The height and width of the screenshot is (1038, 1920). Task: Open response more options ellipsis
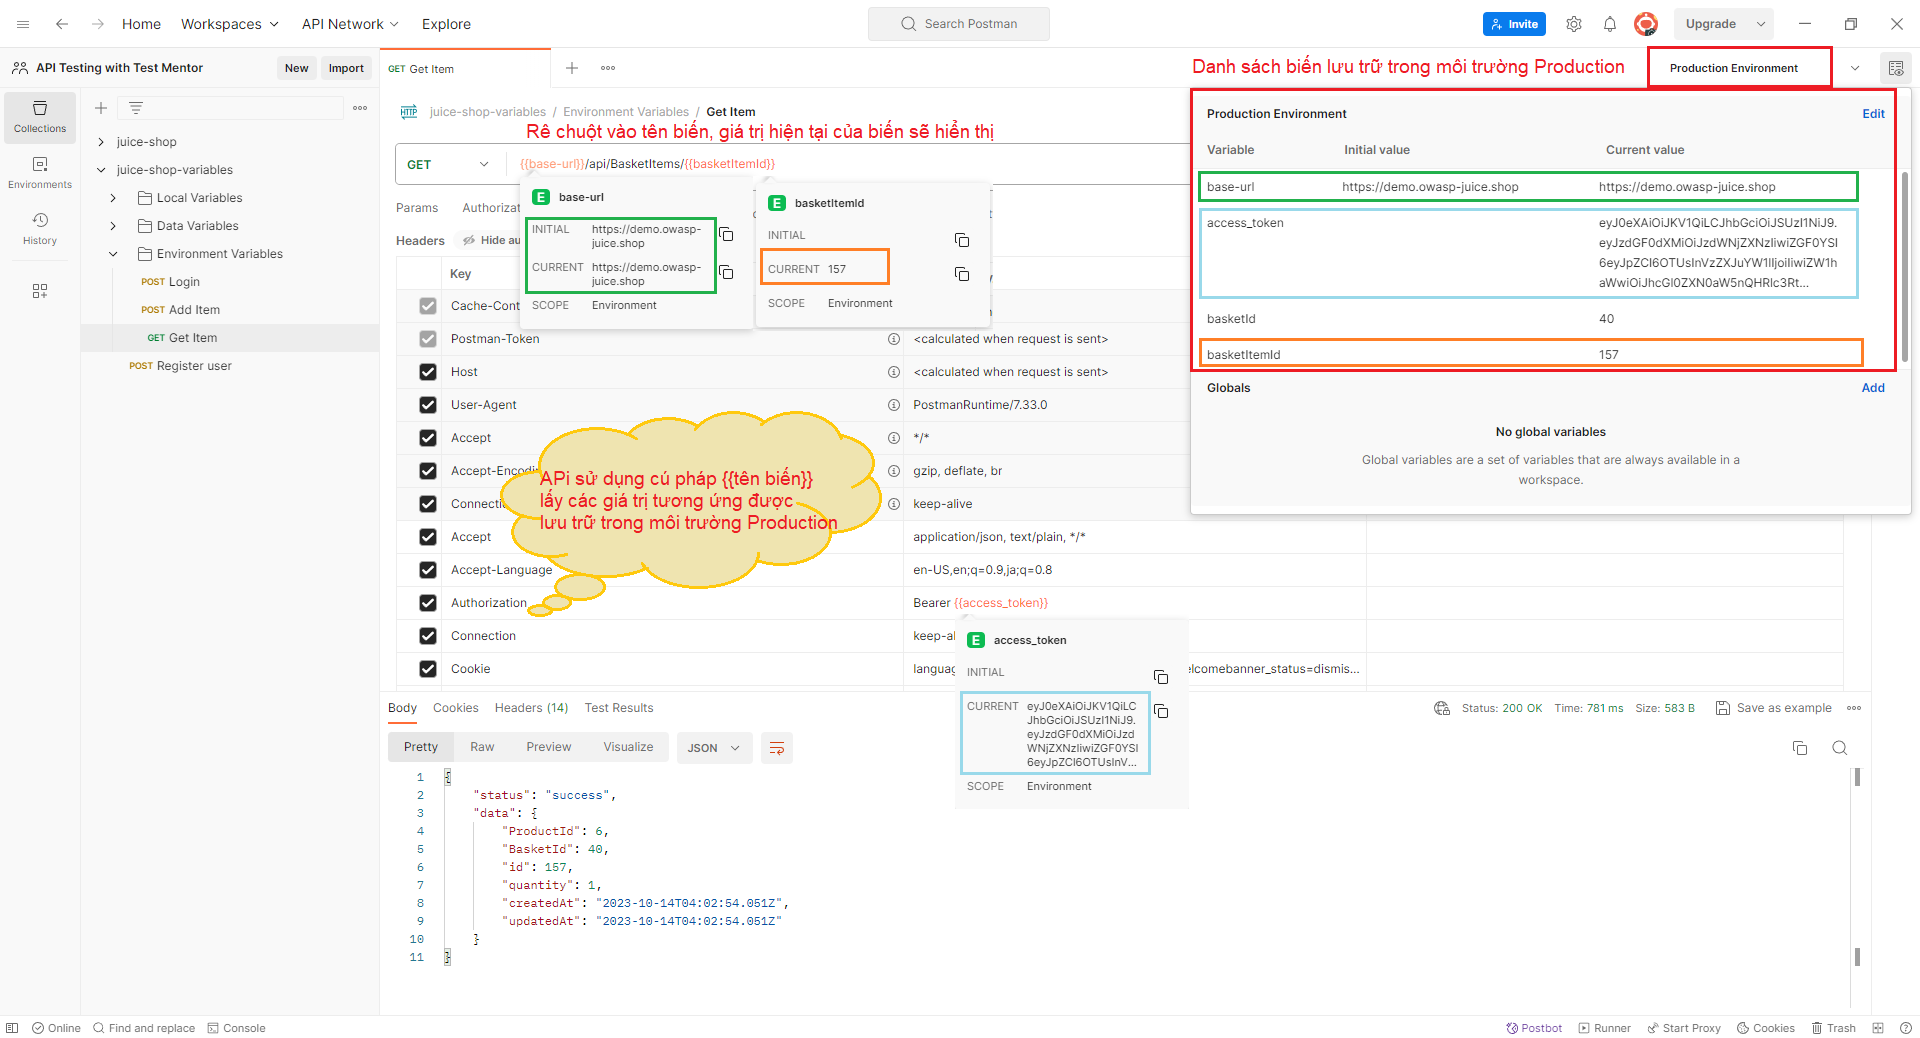pos(1854,708)
